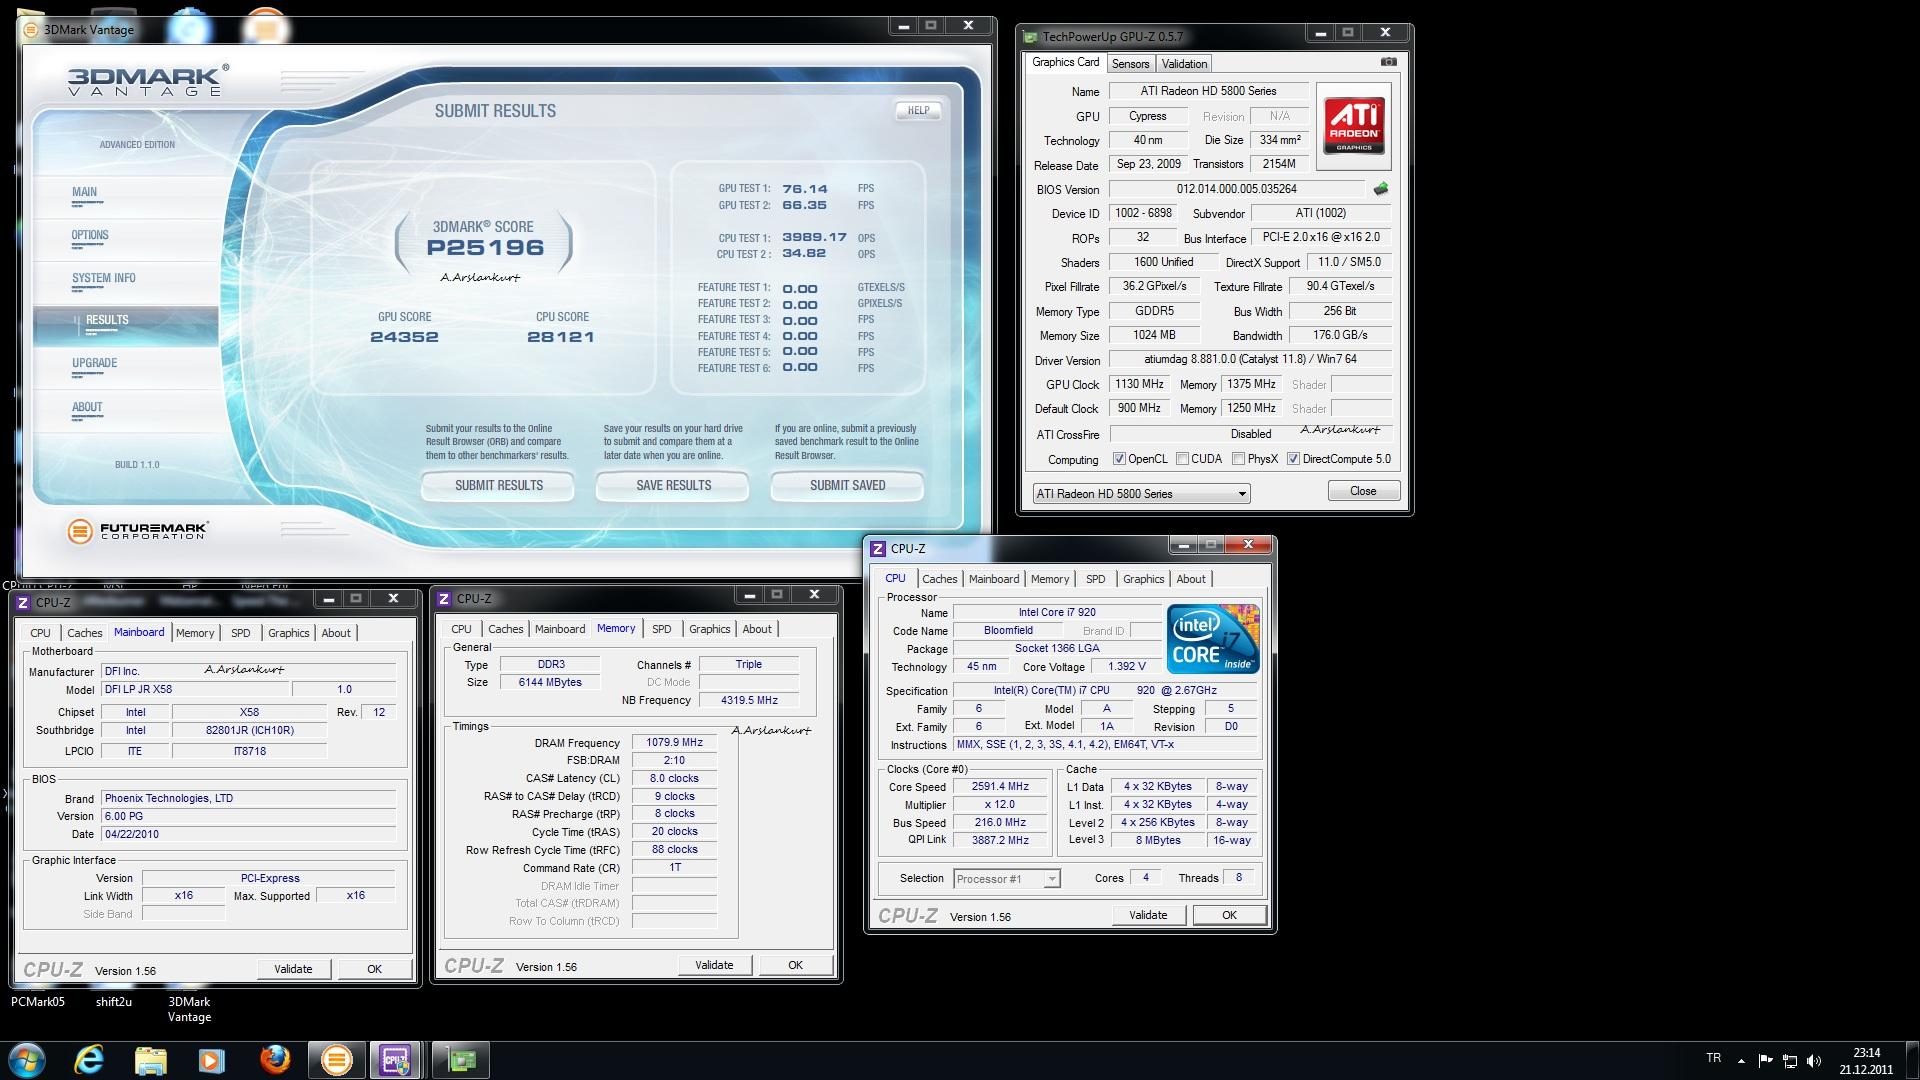1920x1080 pixels.
Task: Click the P25196 3DMark score
Action: pyautogui.click(x=485, y=248)
